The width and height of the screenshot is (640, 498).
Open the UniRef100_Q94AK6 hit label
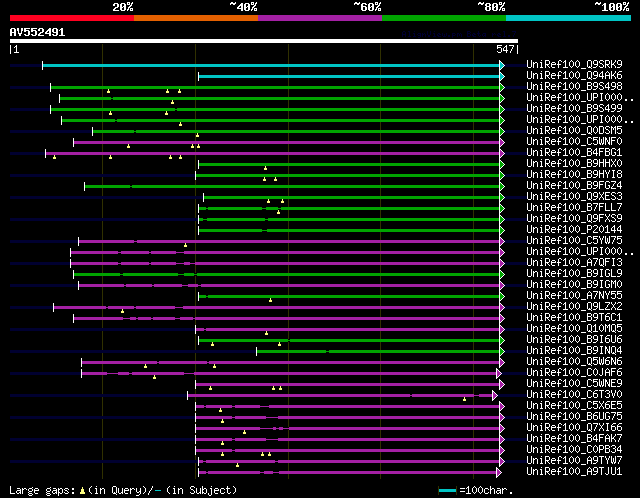pyautogui.click(x=574, y=76)
